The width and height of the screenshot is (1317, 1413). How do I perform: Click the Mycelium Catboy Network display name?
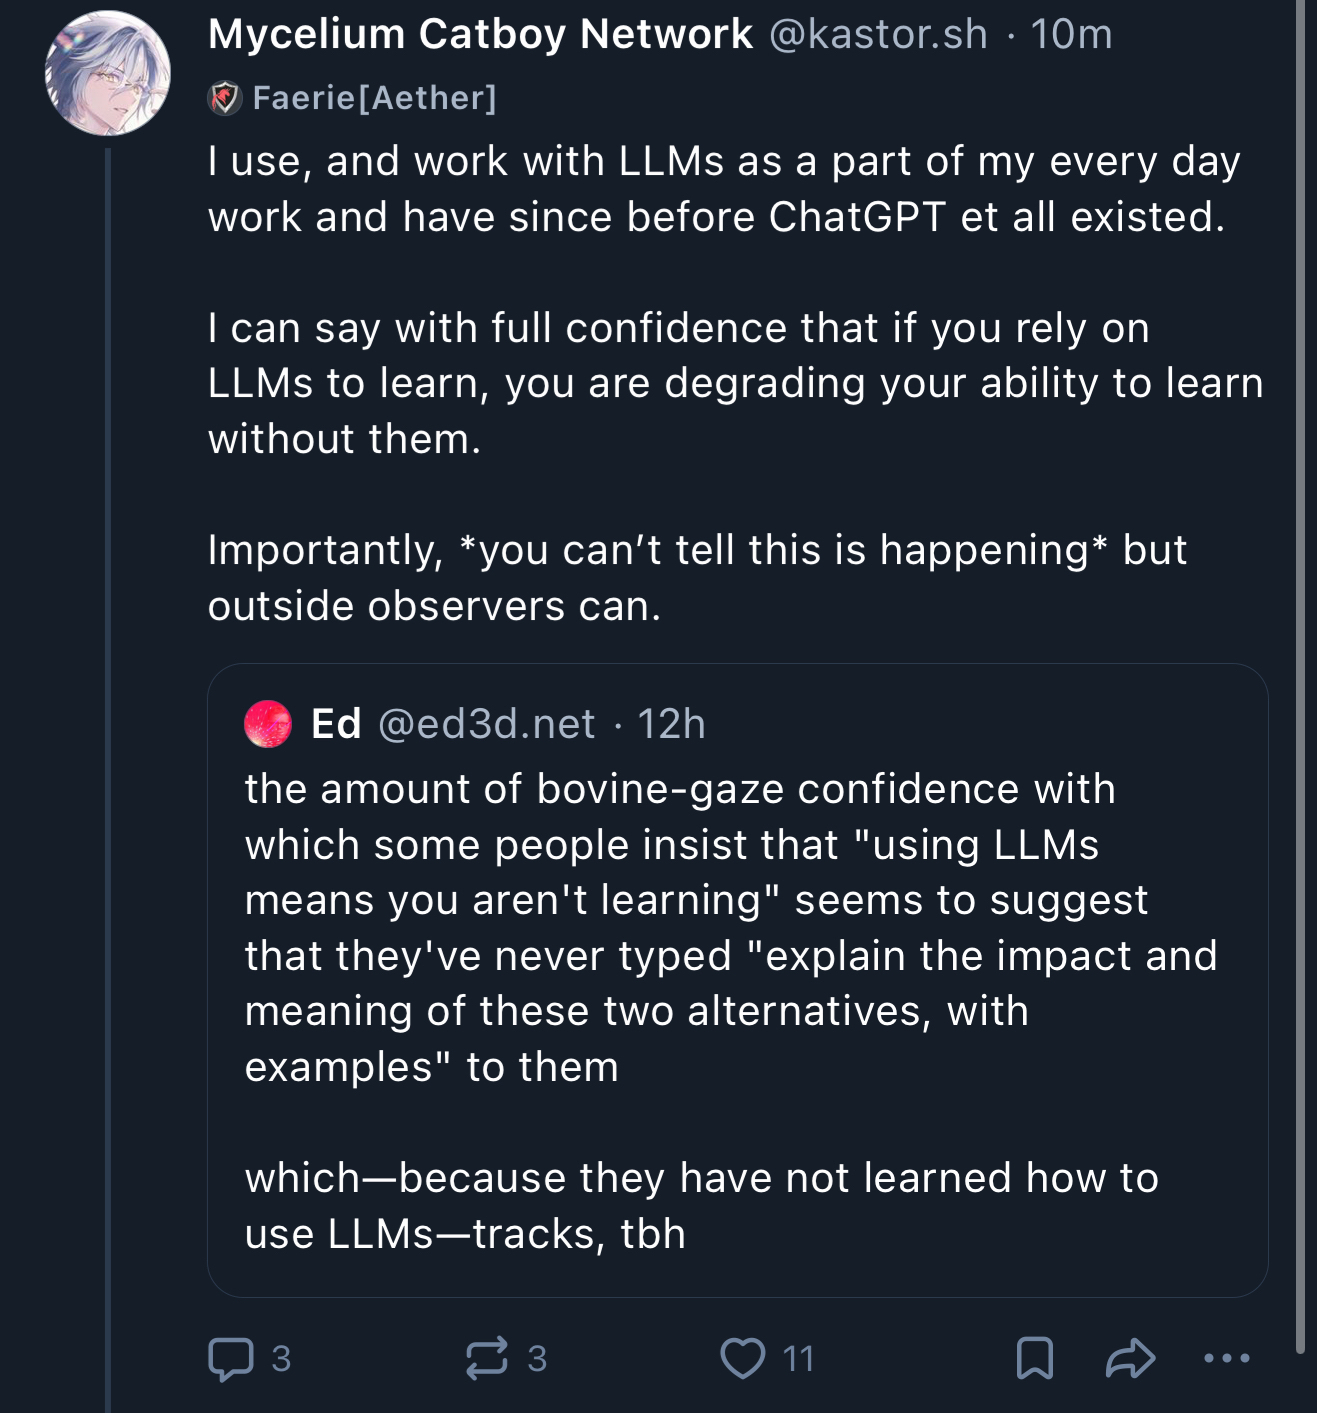480,35
